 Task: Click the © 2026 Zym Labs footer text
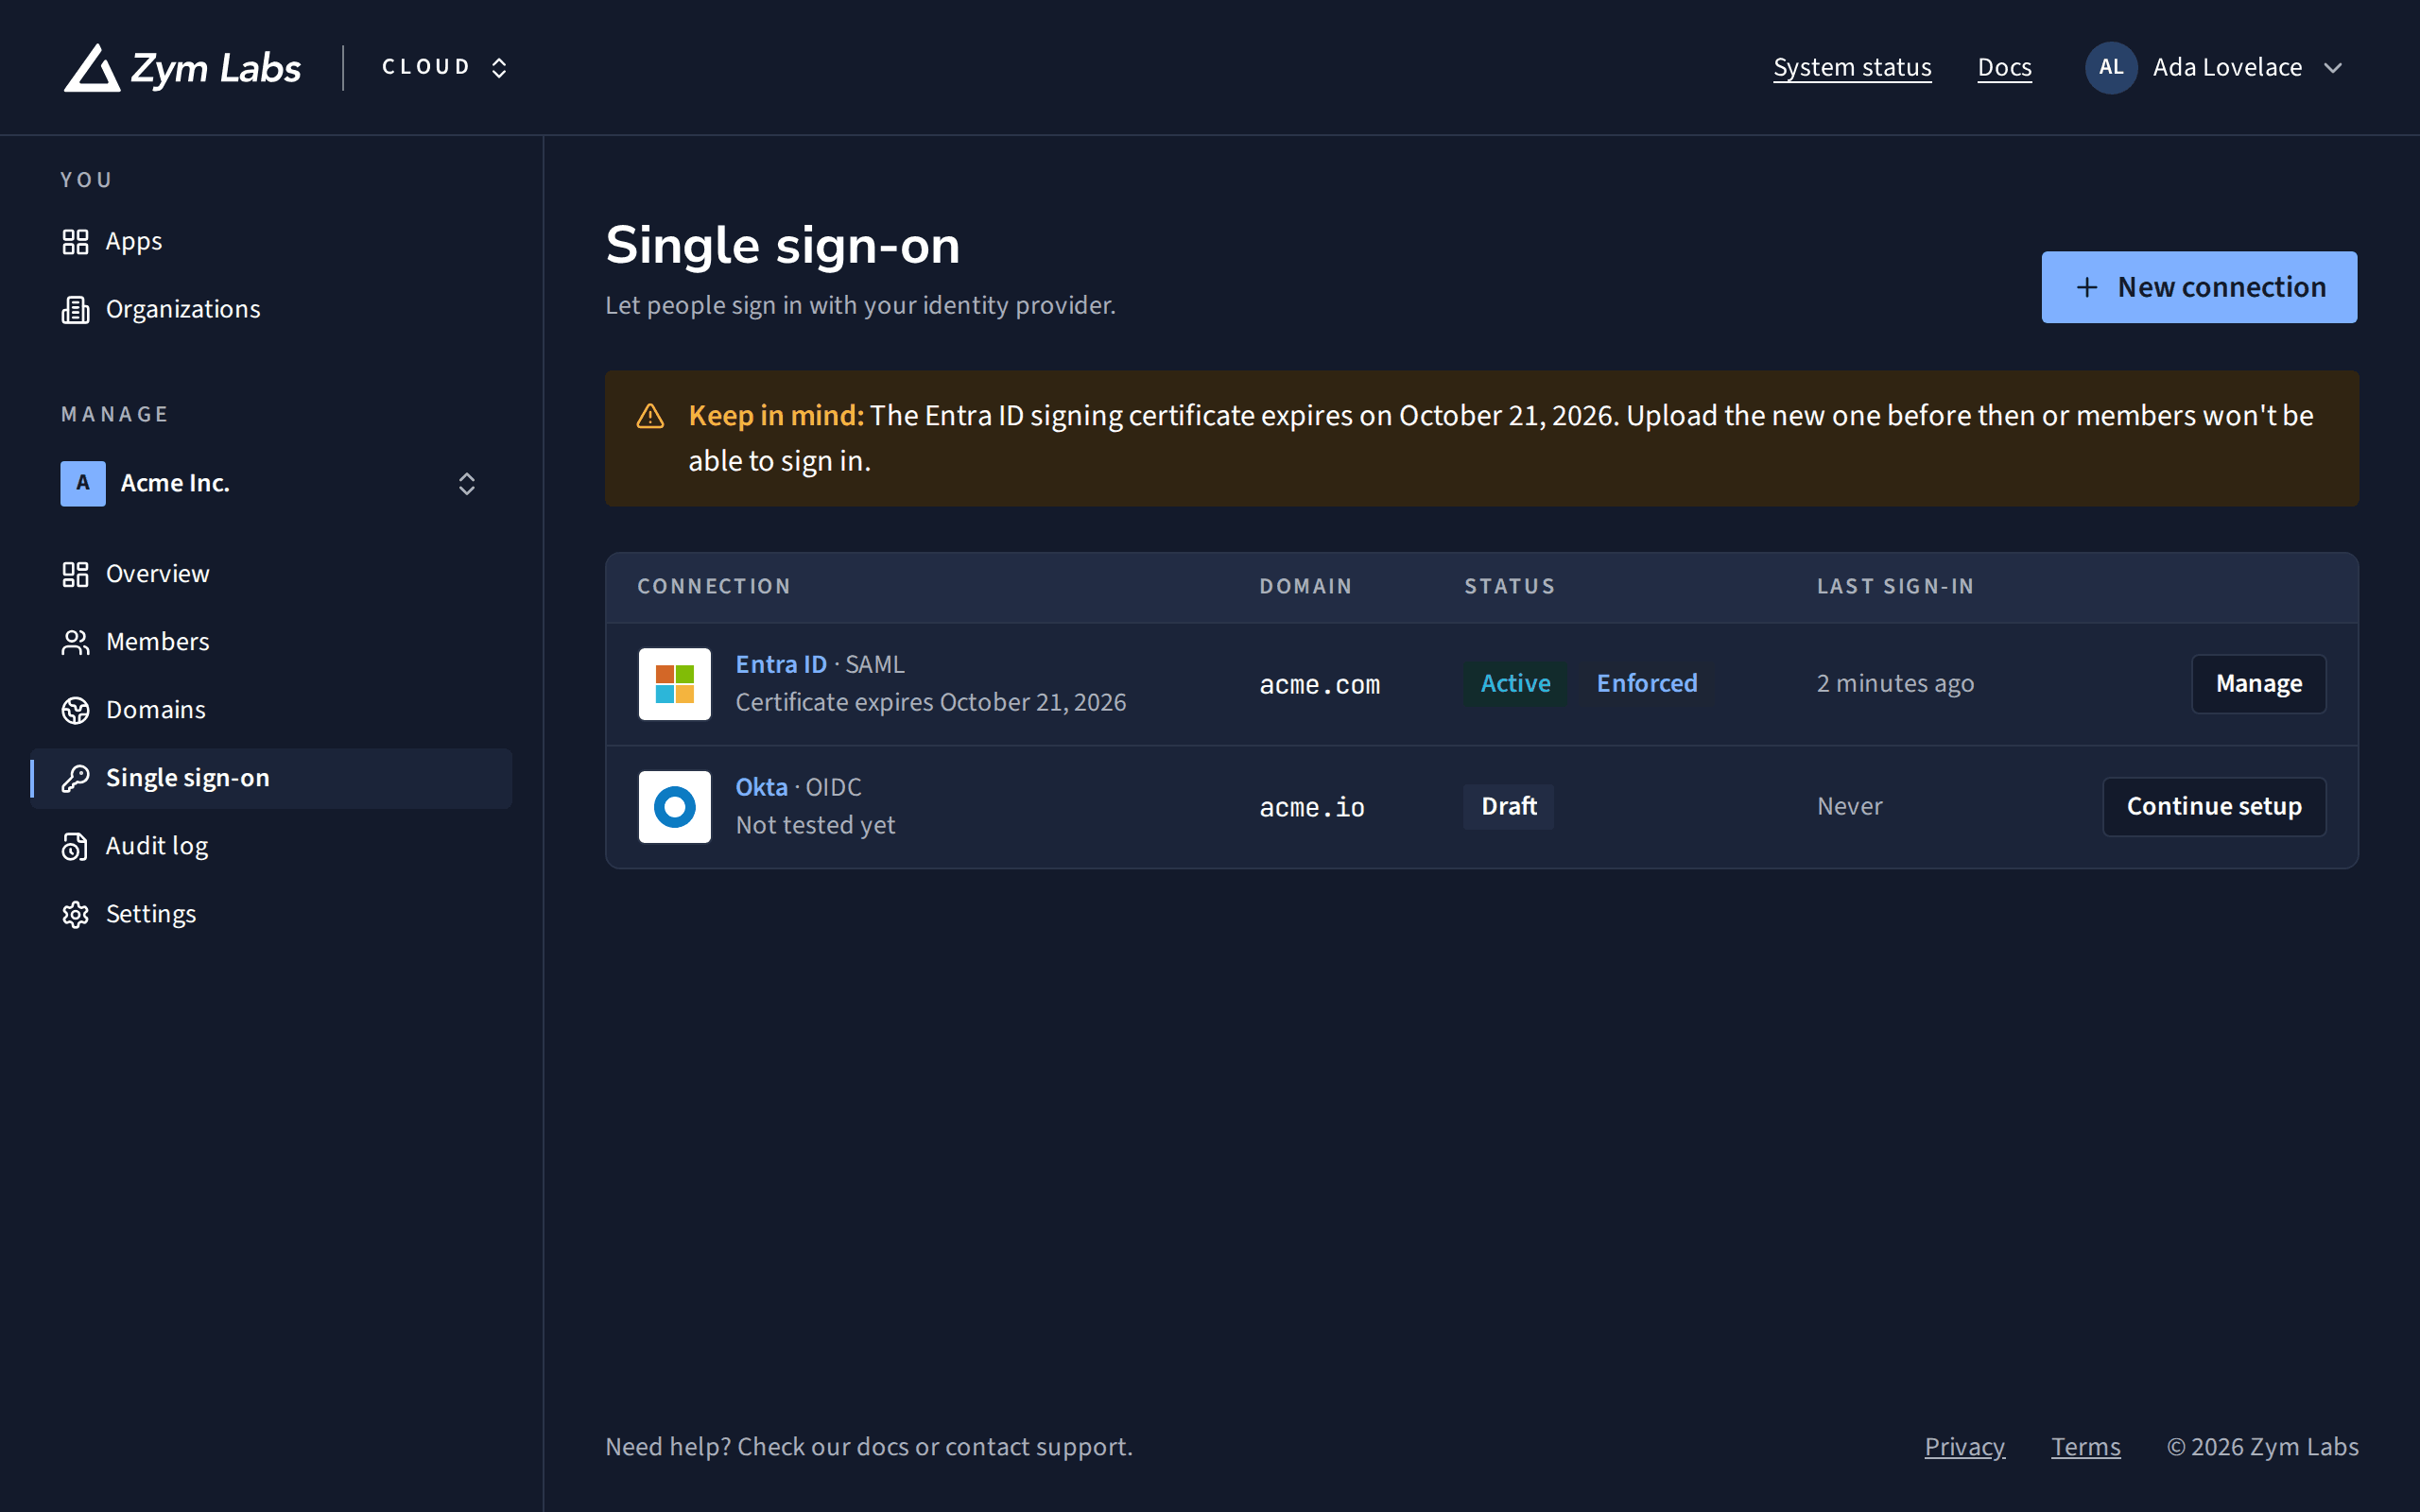(x=2262, y=1447)
